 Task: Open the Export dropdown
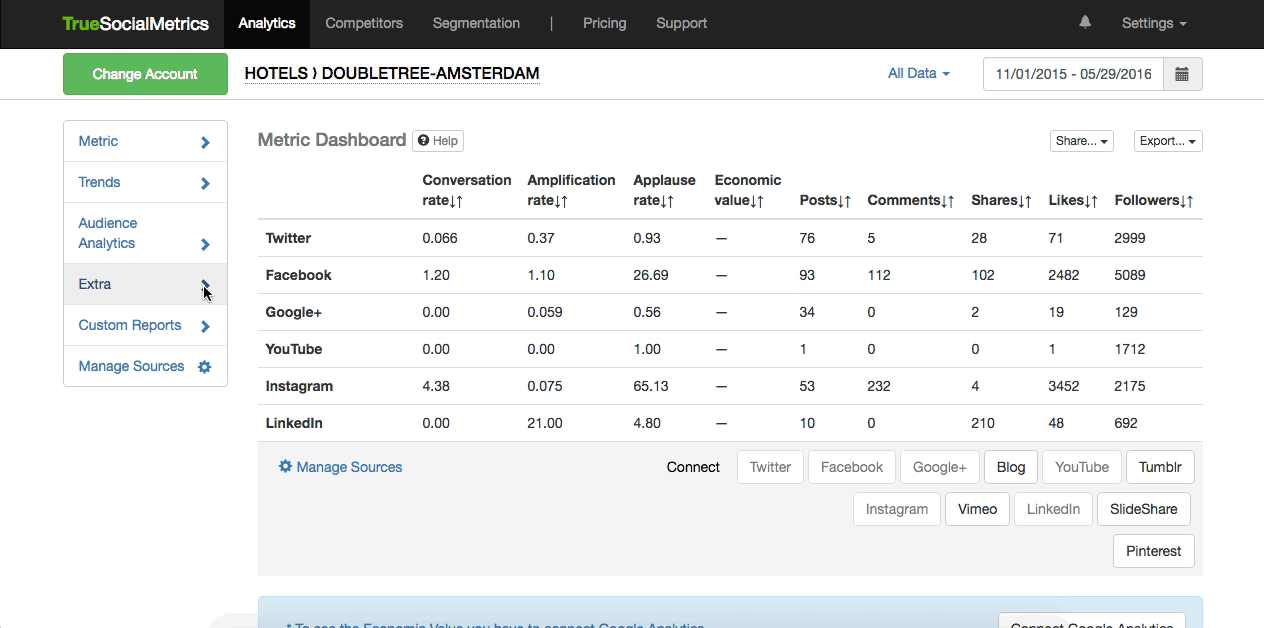pyautogui.click(x=1167, y=141)
